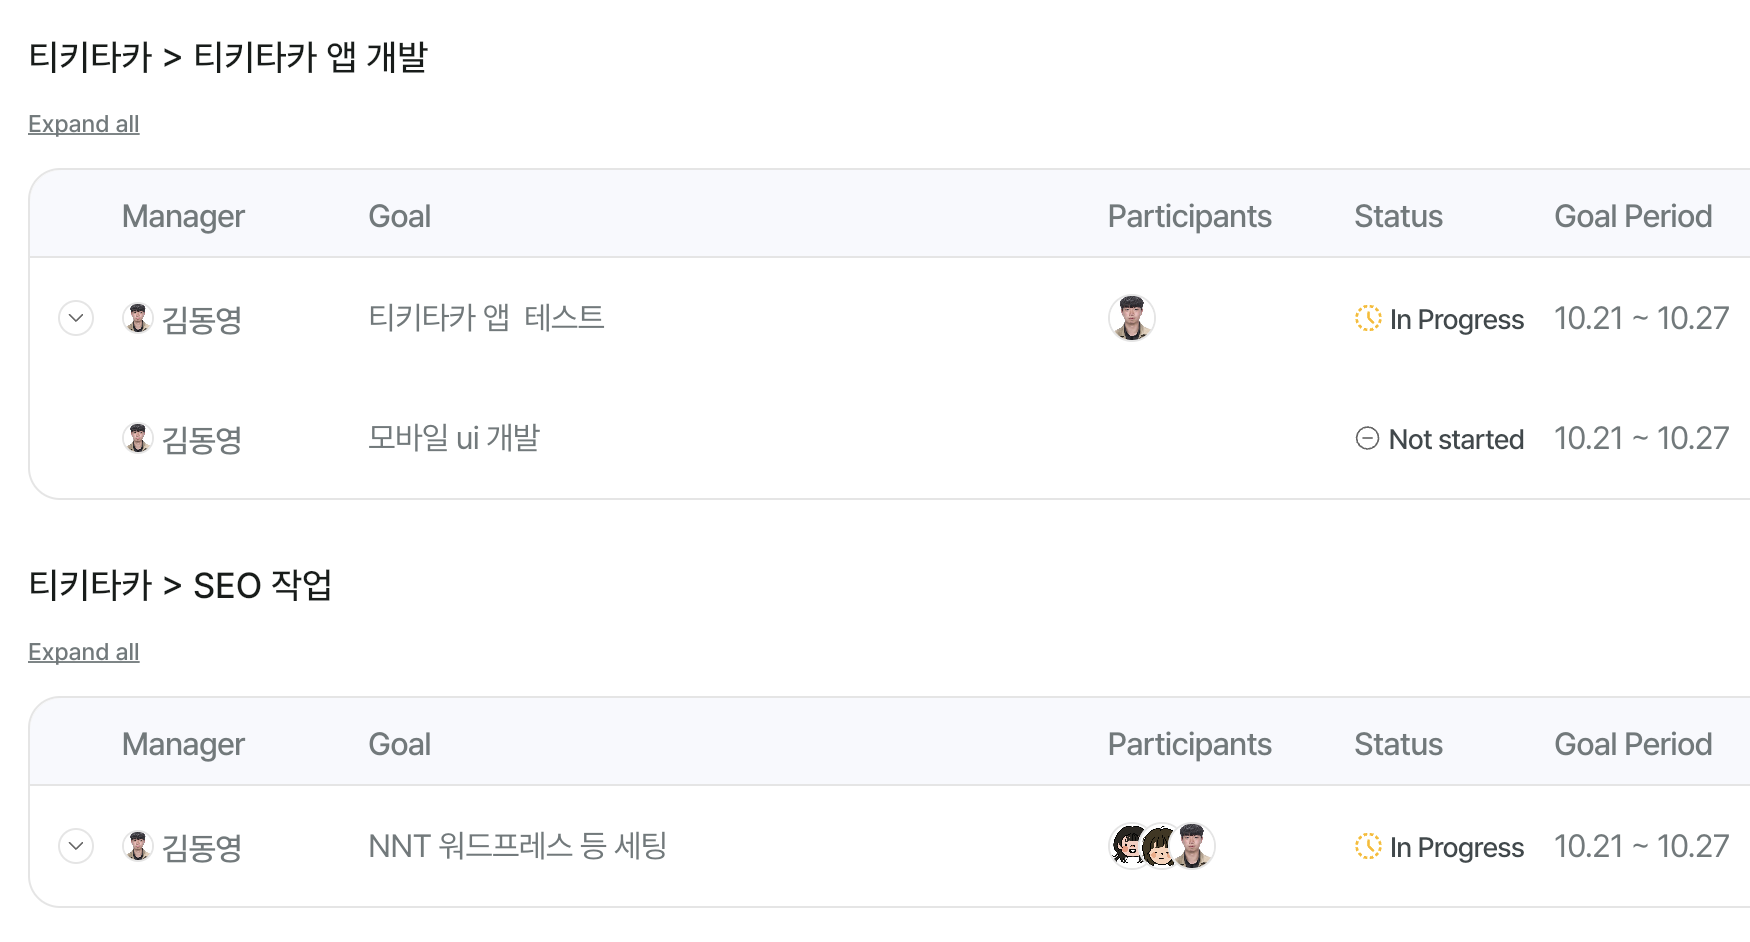1750x942 pixels.
Task: Open participant avatar for 티키타카 앱 테스트
Action: [1132, 318]
